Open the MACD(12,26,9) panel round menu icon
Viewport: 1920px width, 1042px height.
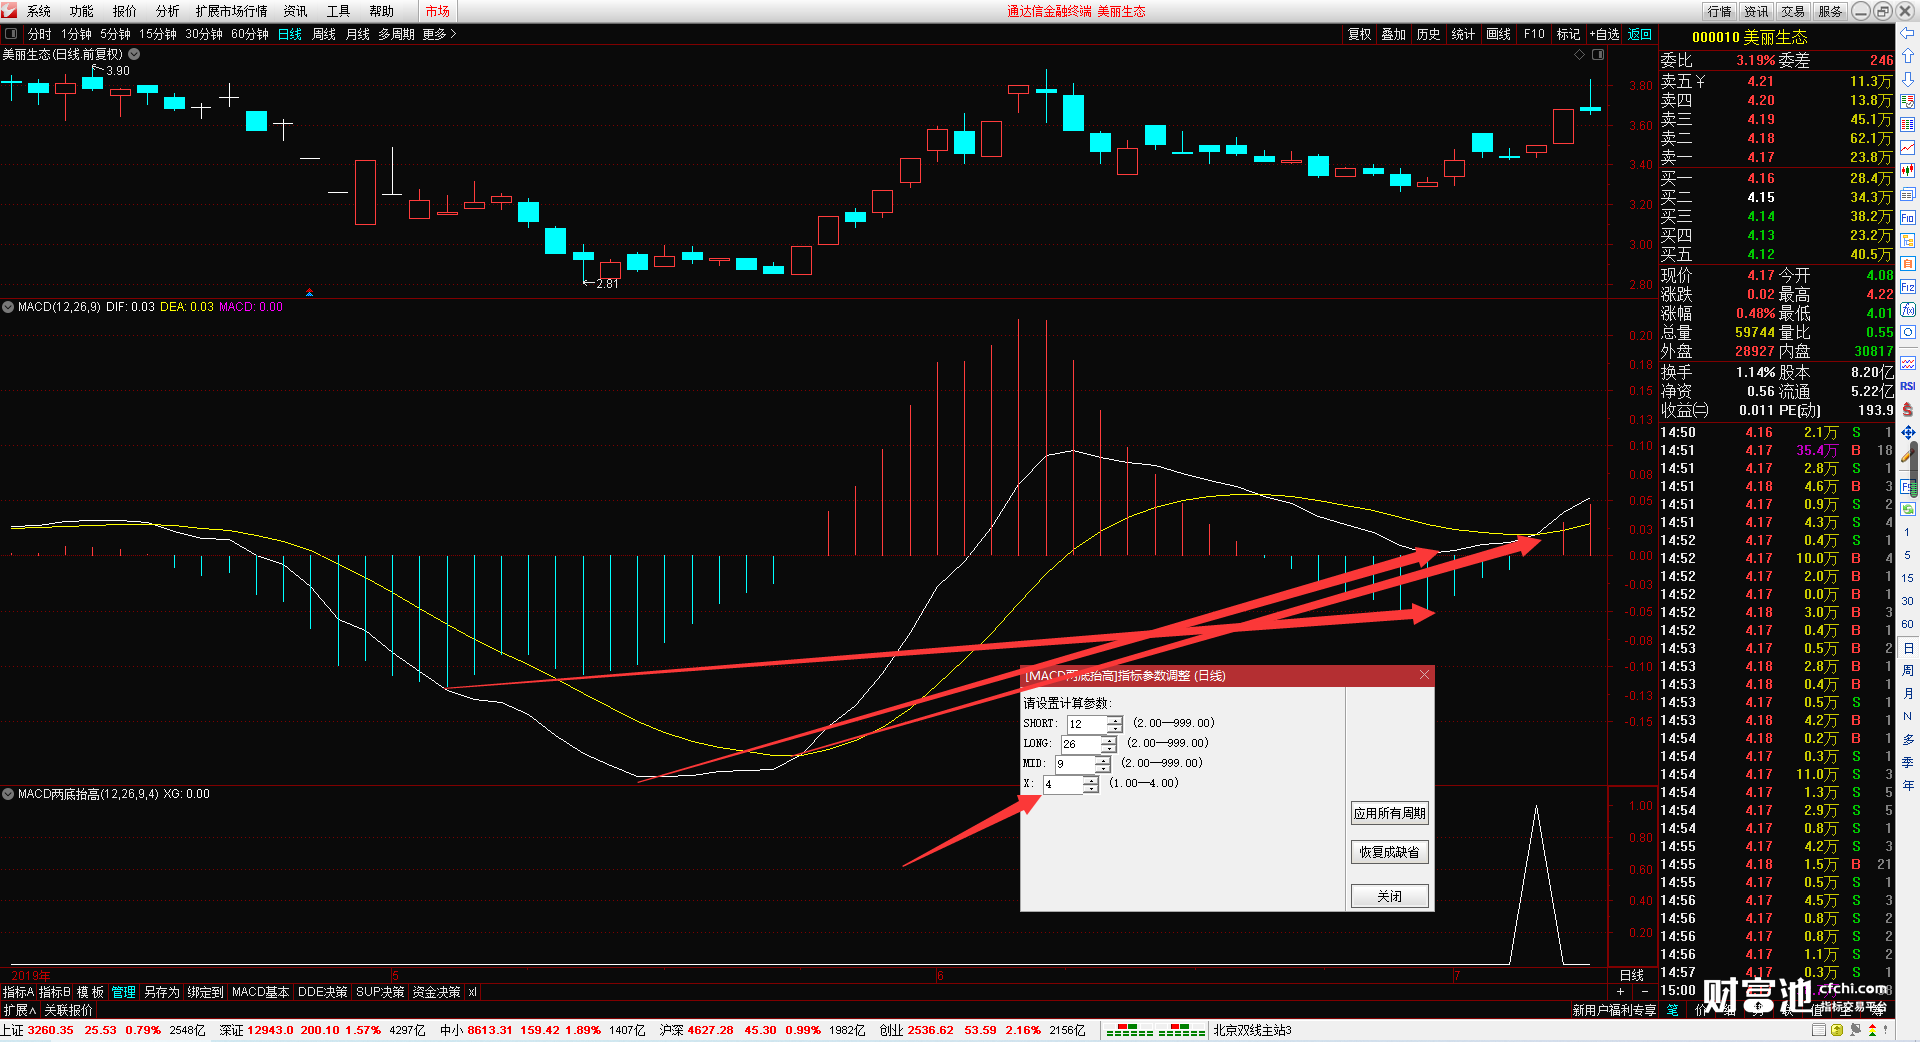[x=8, y=307]
